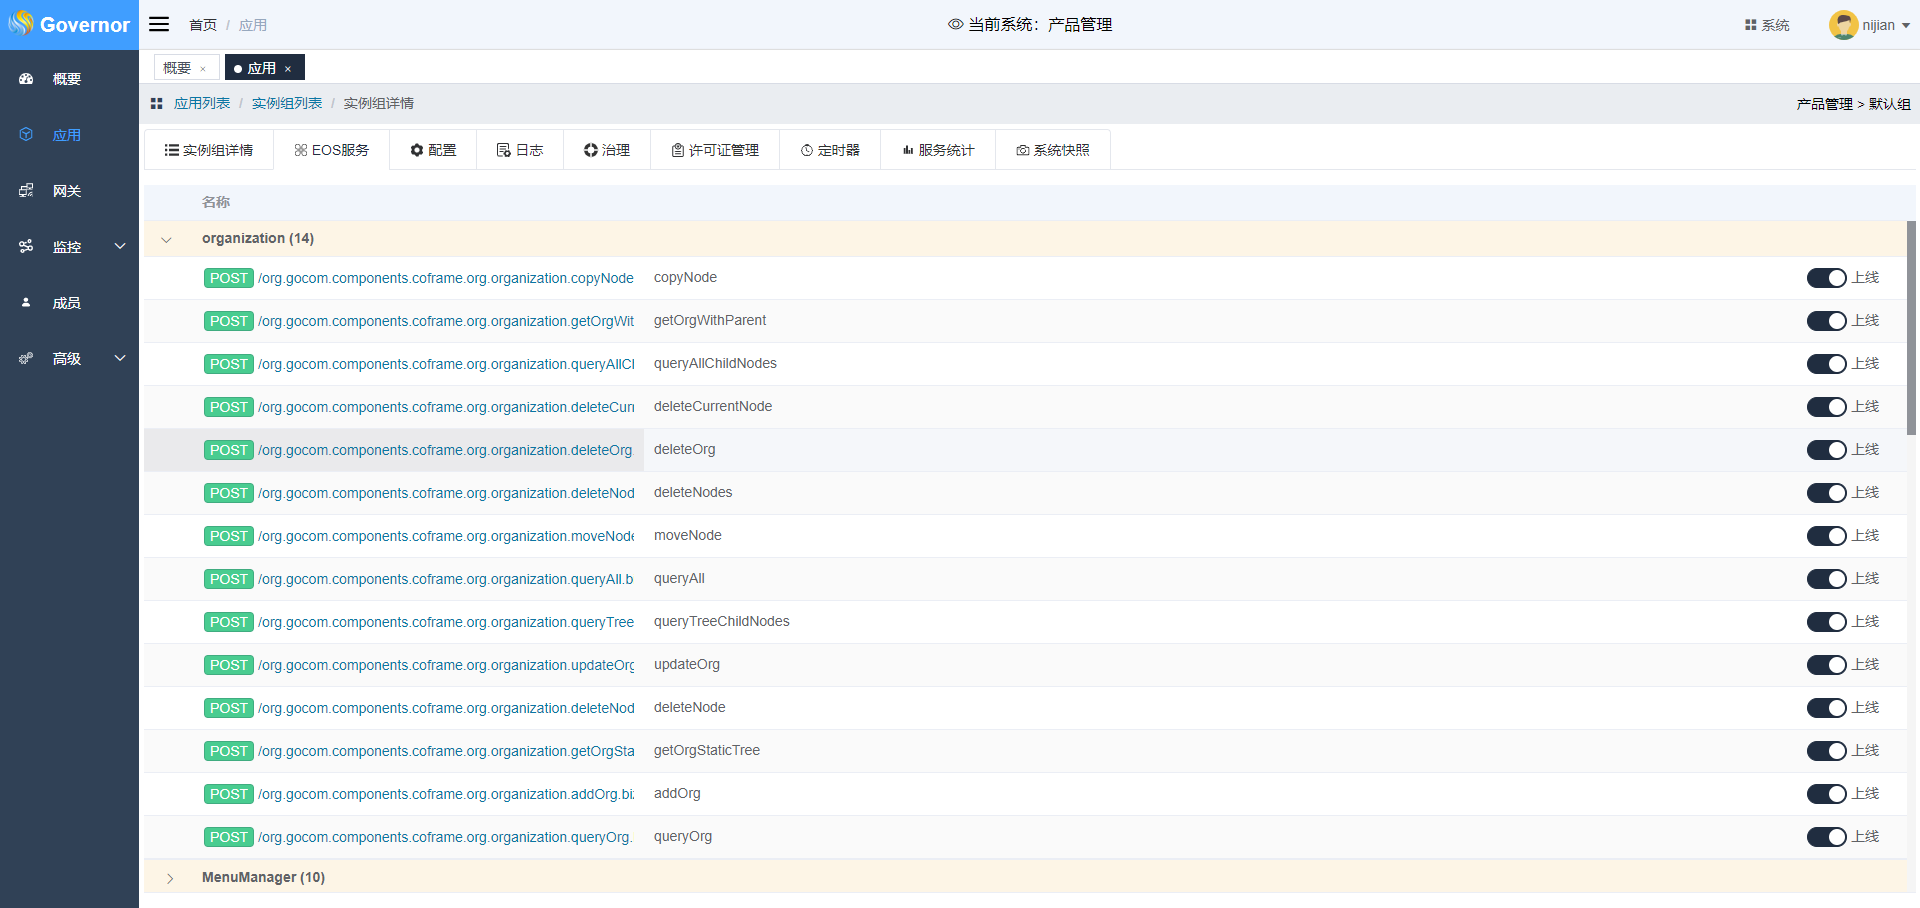
Task: Expand the 监控 sidebar submenu
Action: coord(120,247)
